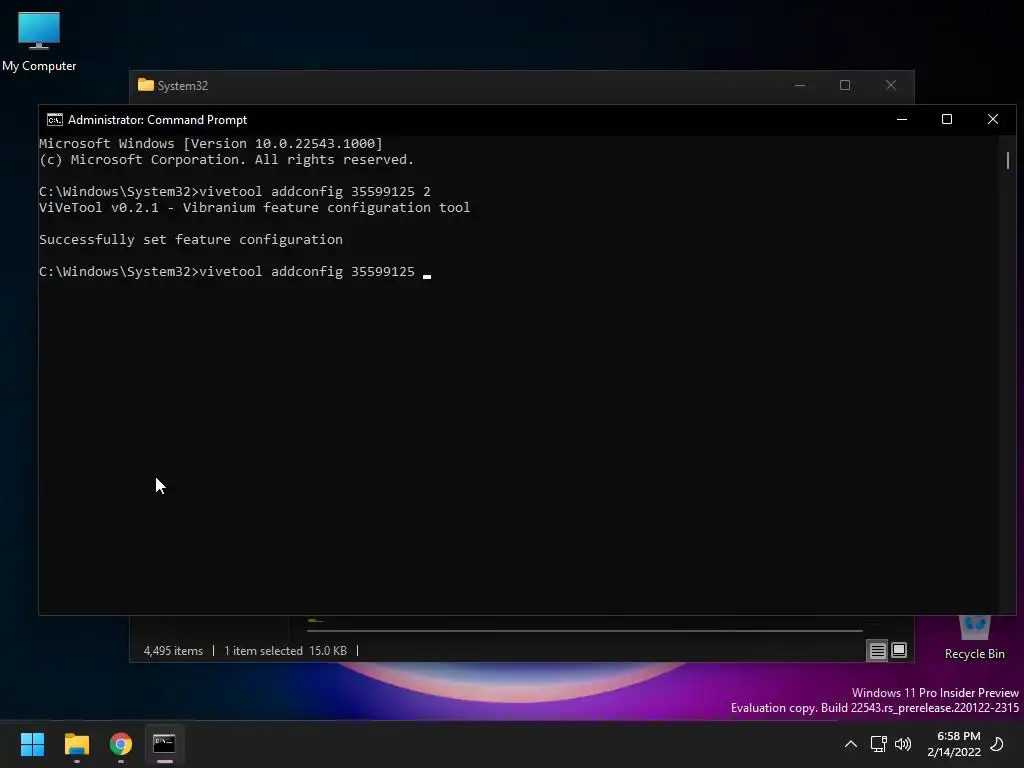This screenshot has width=1024, height=768.
Task: Open the network status tray icon
Action: coord(878,744)
